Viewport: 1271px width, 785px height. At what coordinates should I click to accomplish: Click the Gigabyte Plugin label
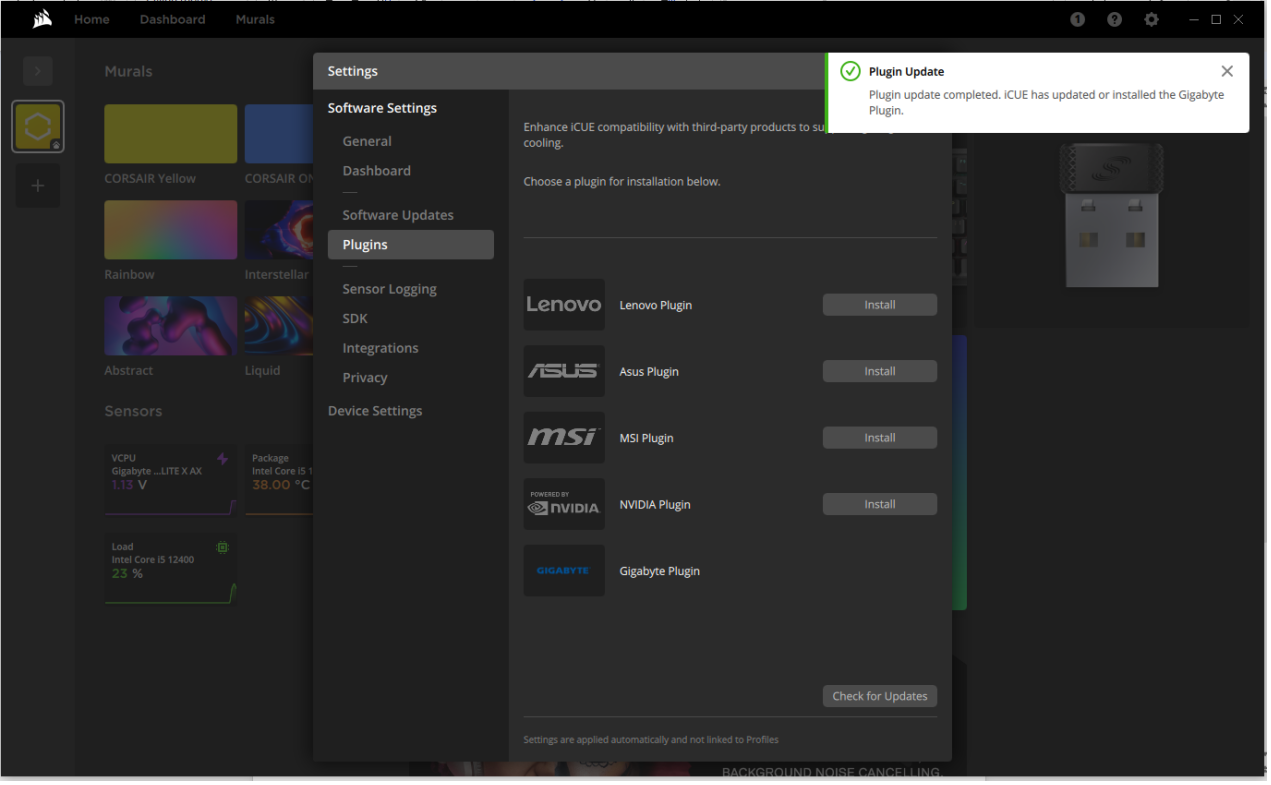(x=660, y=571)
